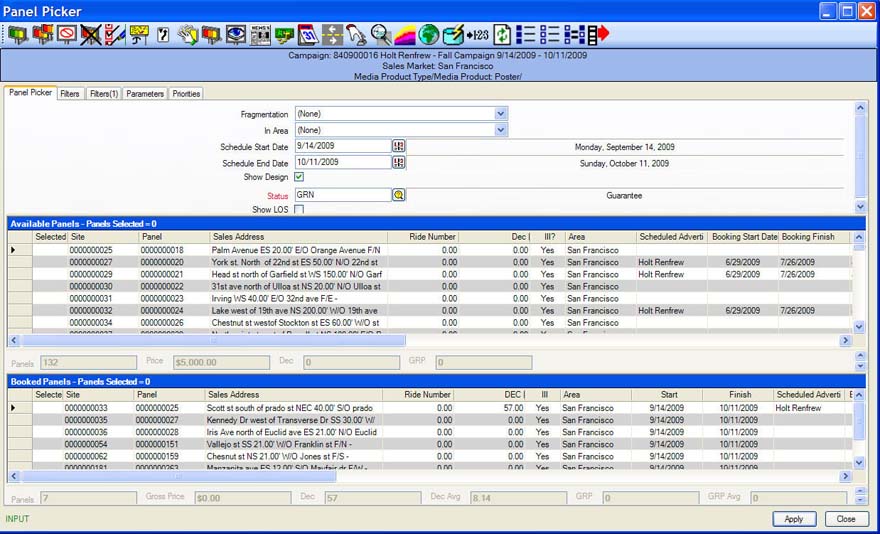This screenshot has height=534, width=880.
Task: Select booked Scott st south of prado row
Action: [x=430, y=408]
